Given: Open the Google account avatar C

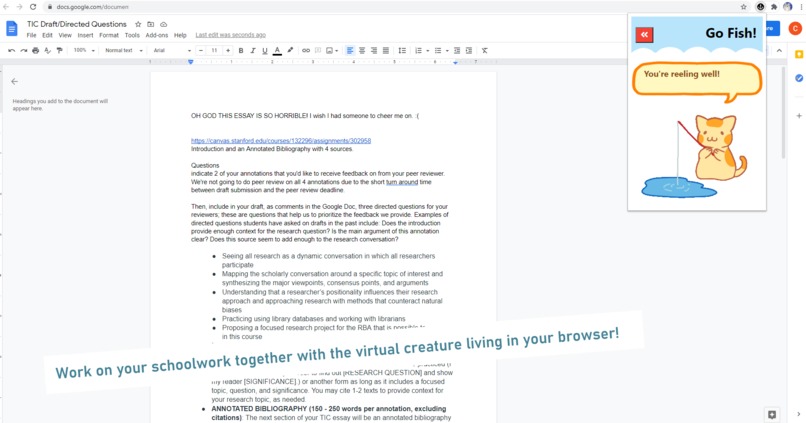Looking at the screenshot, I should (x=795, y=28).
